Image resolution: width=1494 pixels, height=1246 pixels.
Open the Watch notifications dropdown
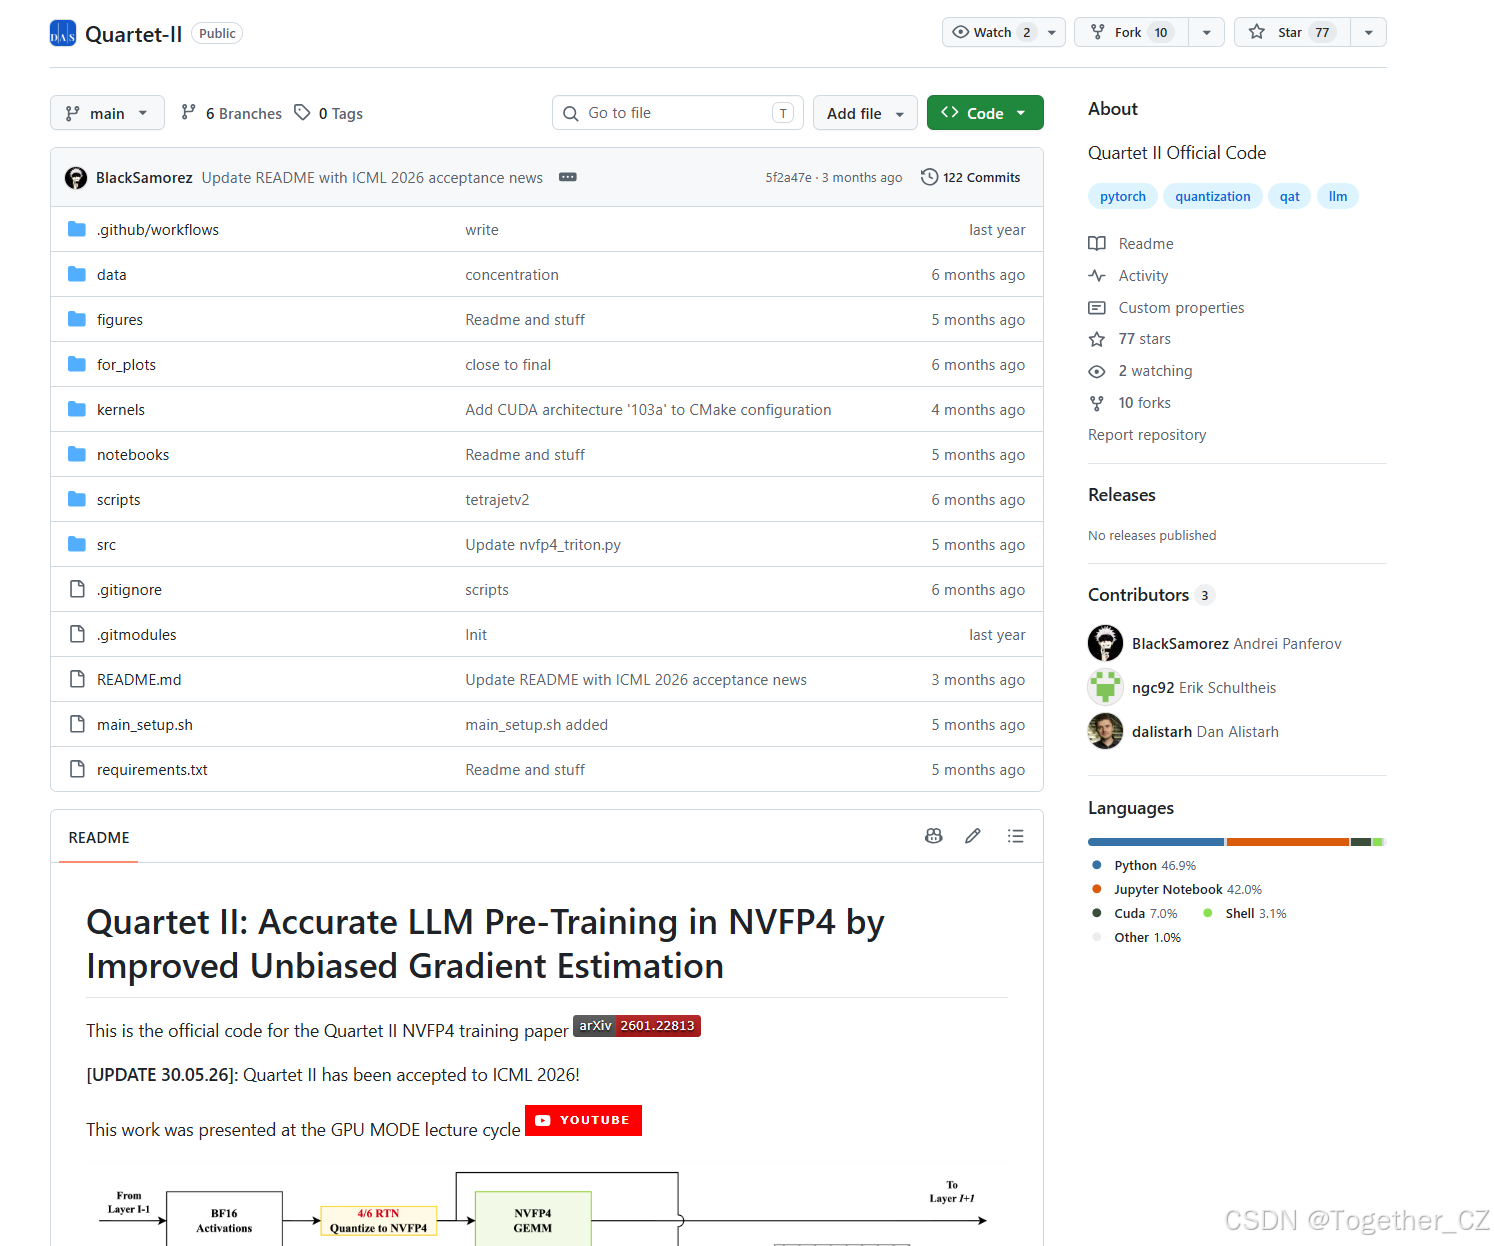point(1003,32)
